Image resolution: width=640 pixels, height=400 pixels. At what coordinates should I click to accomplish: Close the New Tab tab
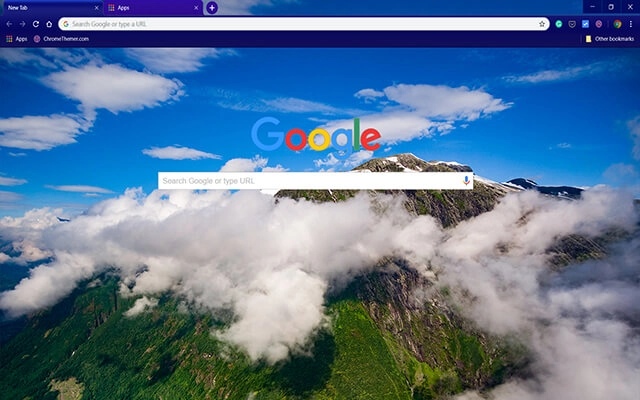pos(96,8)
